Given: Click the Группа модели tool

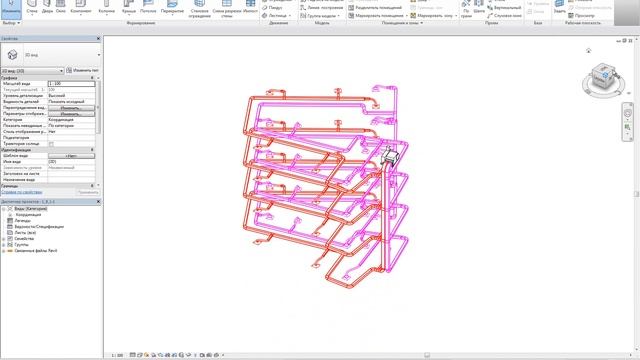Looking at the screenshot, I should coord(320,16).
